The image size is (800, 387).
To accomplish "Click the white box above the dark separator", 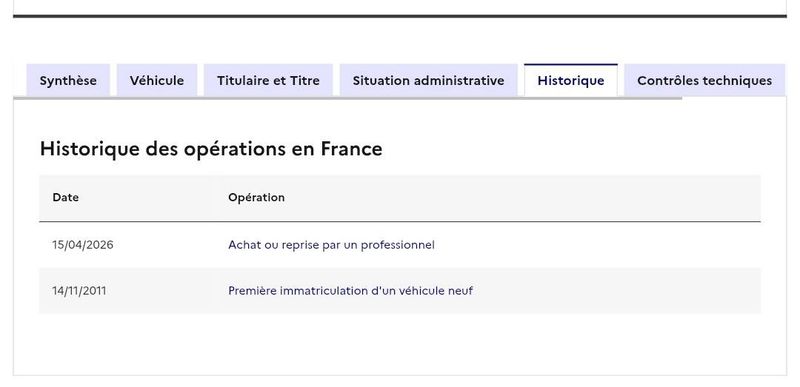I will click(x=400, y=7).
